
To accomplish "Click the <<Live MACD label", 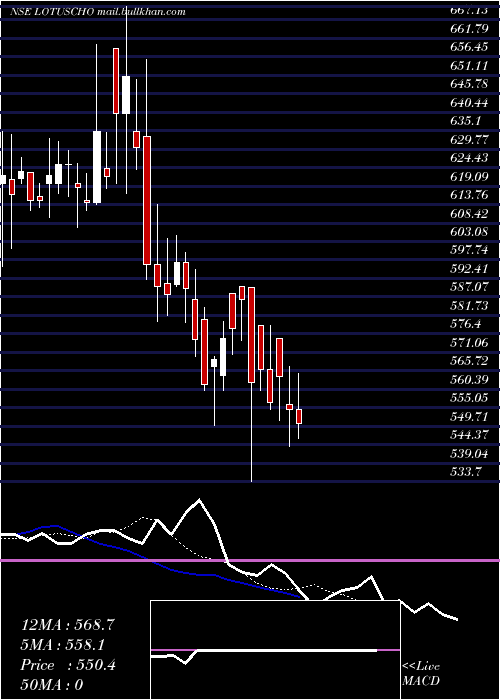I will click(421, 674).
